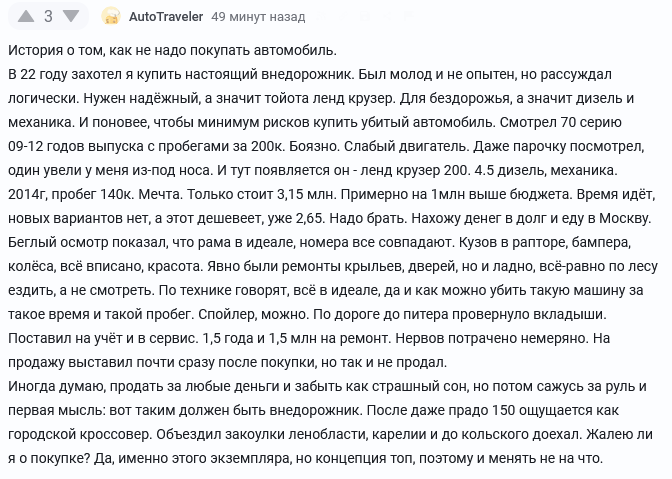The image size is (672, 479).
Task: Click the AutoTraveler avatar image
Action: [113, 17]
